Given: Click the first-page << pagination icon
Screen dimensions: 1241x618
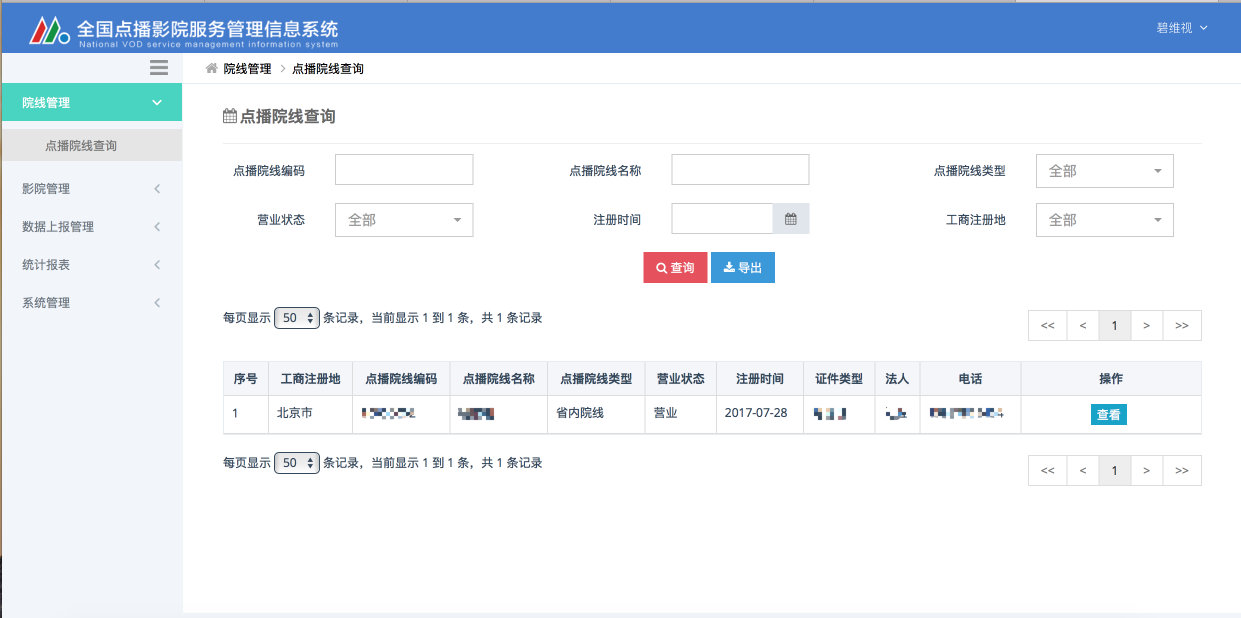Looking at the screenshot, I should [1047, 325].
